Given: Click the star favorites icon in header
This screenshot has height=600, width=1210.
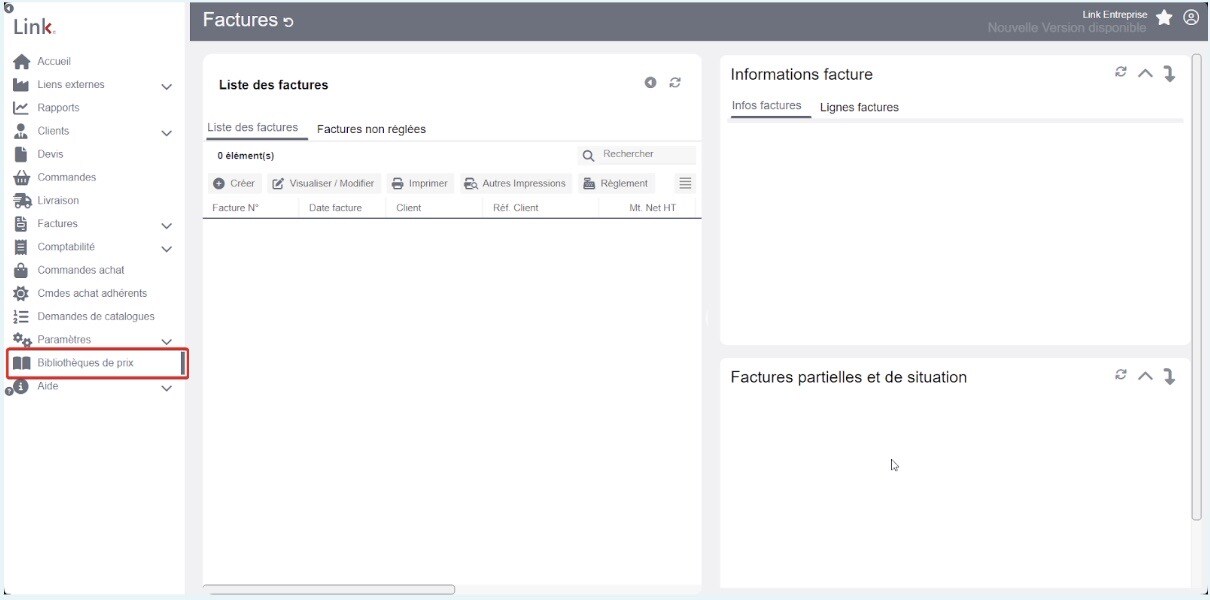Looking at the screenshot, I should [x=1164, y=18].
